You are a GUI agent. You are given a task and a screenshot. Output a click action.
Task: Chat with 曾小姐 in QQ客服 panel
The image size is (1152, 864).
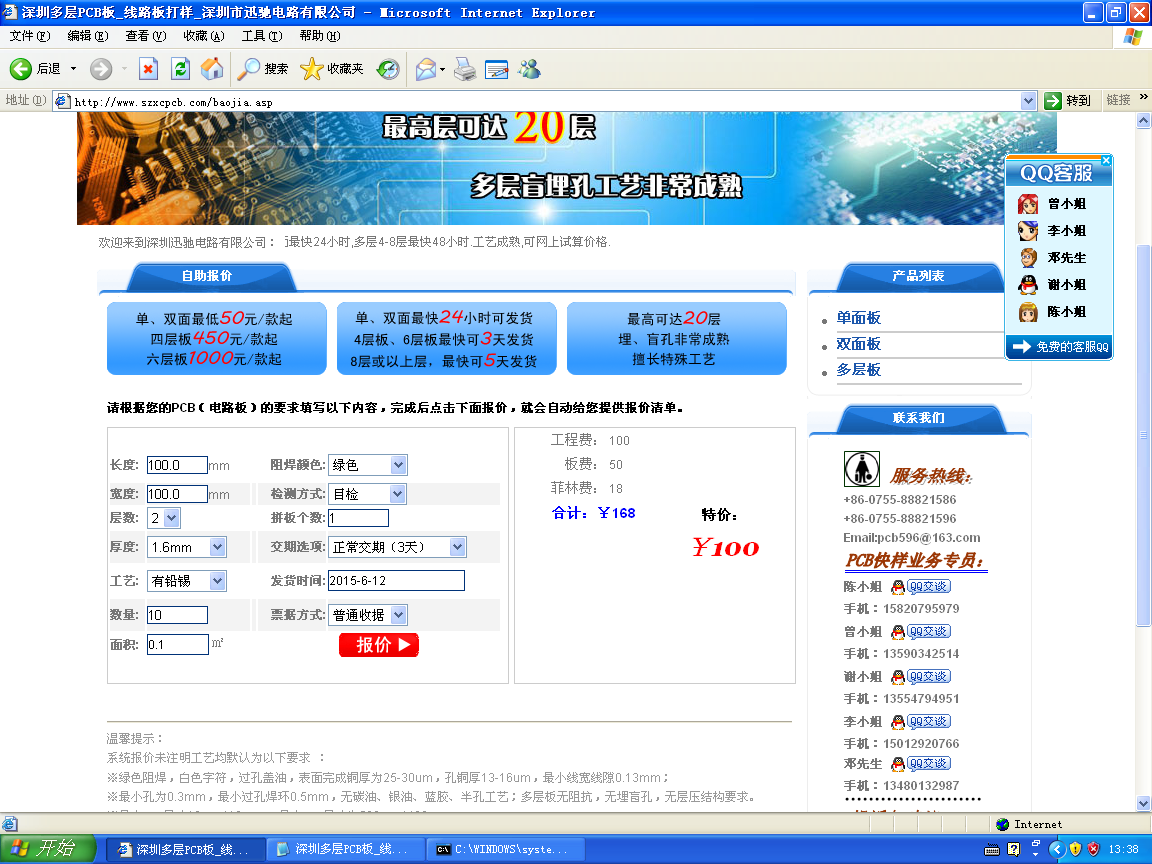click(1051, 204)
